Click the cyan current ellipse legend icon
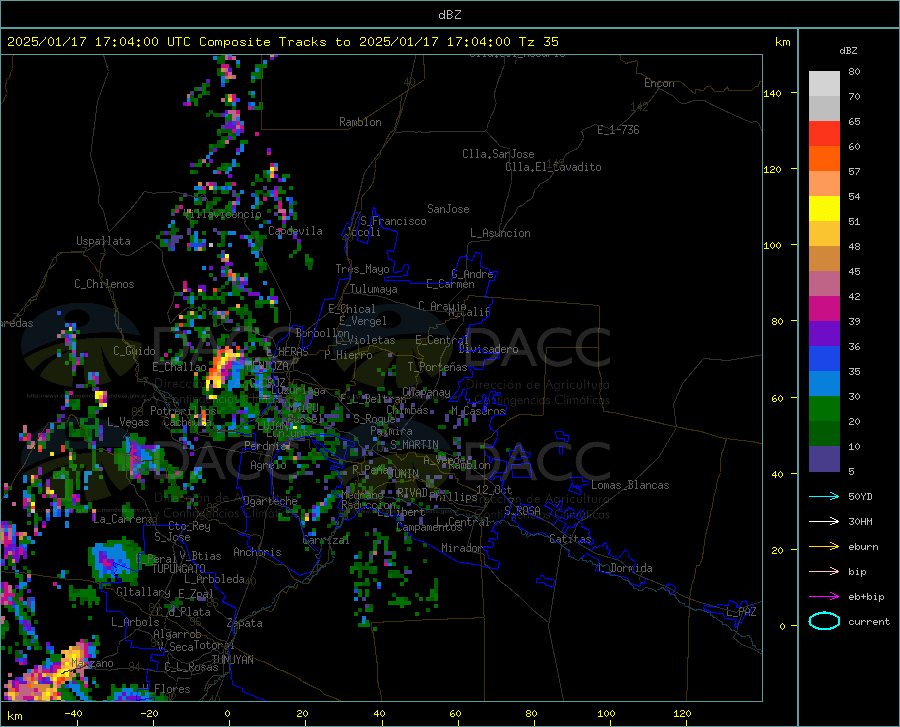 [824, 621]
